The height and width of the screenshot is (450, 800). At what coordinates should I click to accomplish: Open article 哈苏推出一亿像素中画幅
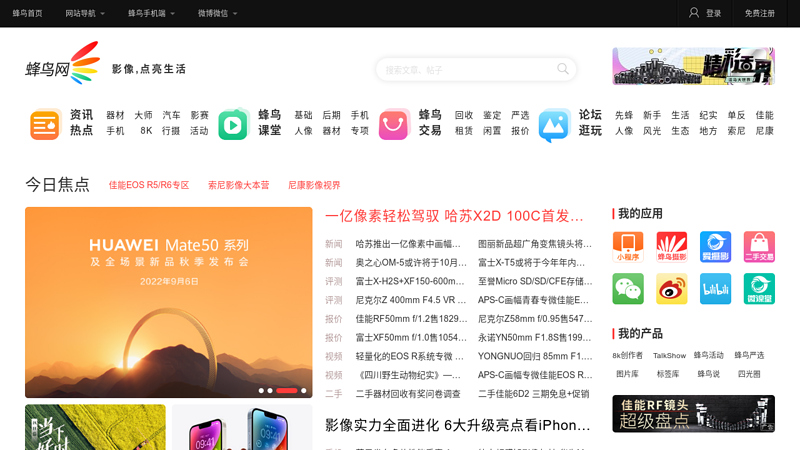408,244
